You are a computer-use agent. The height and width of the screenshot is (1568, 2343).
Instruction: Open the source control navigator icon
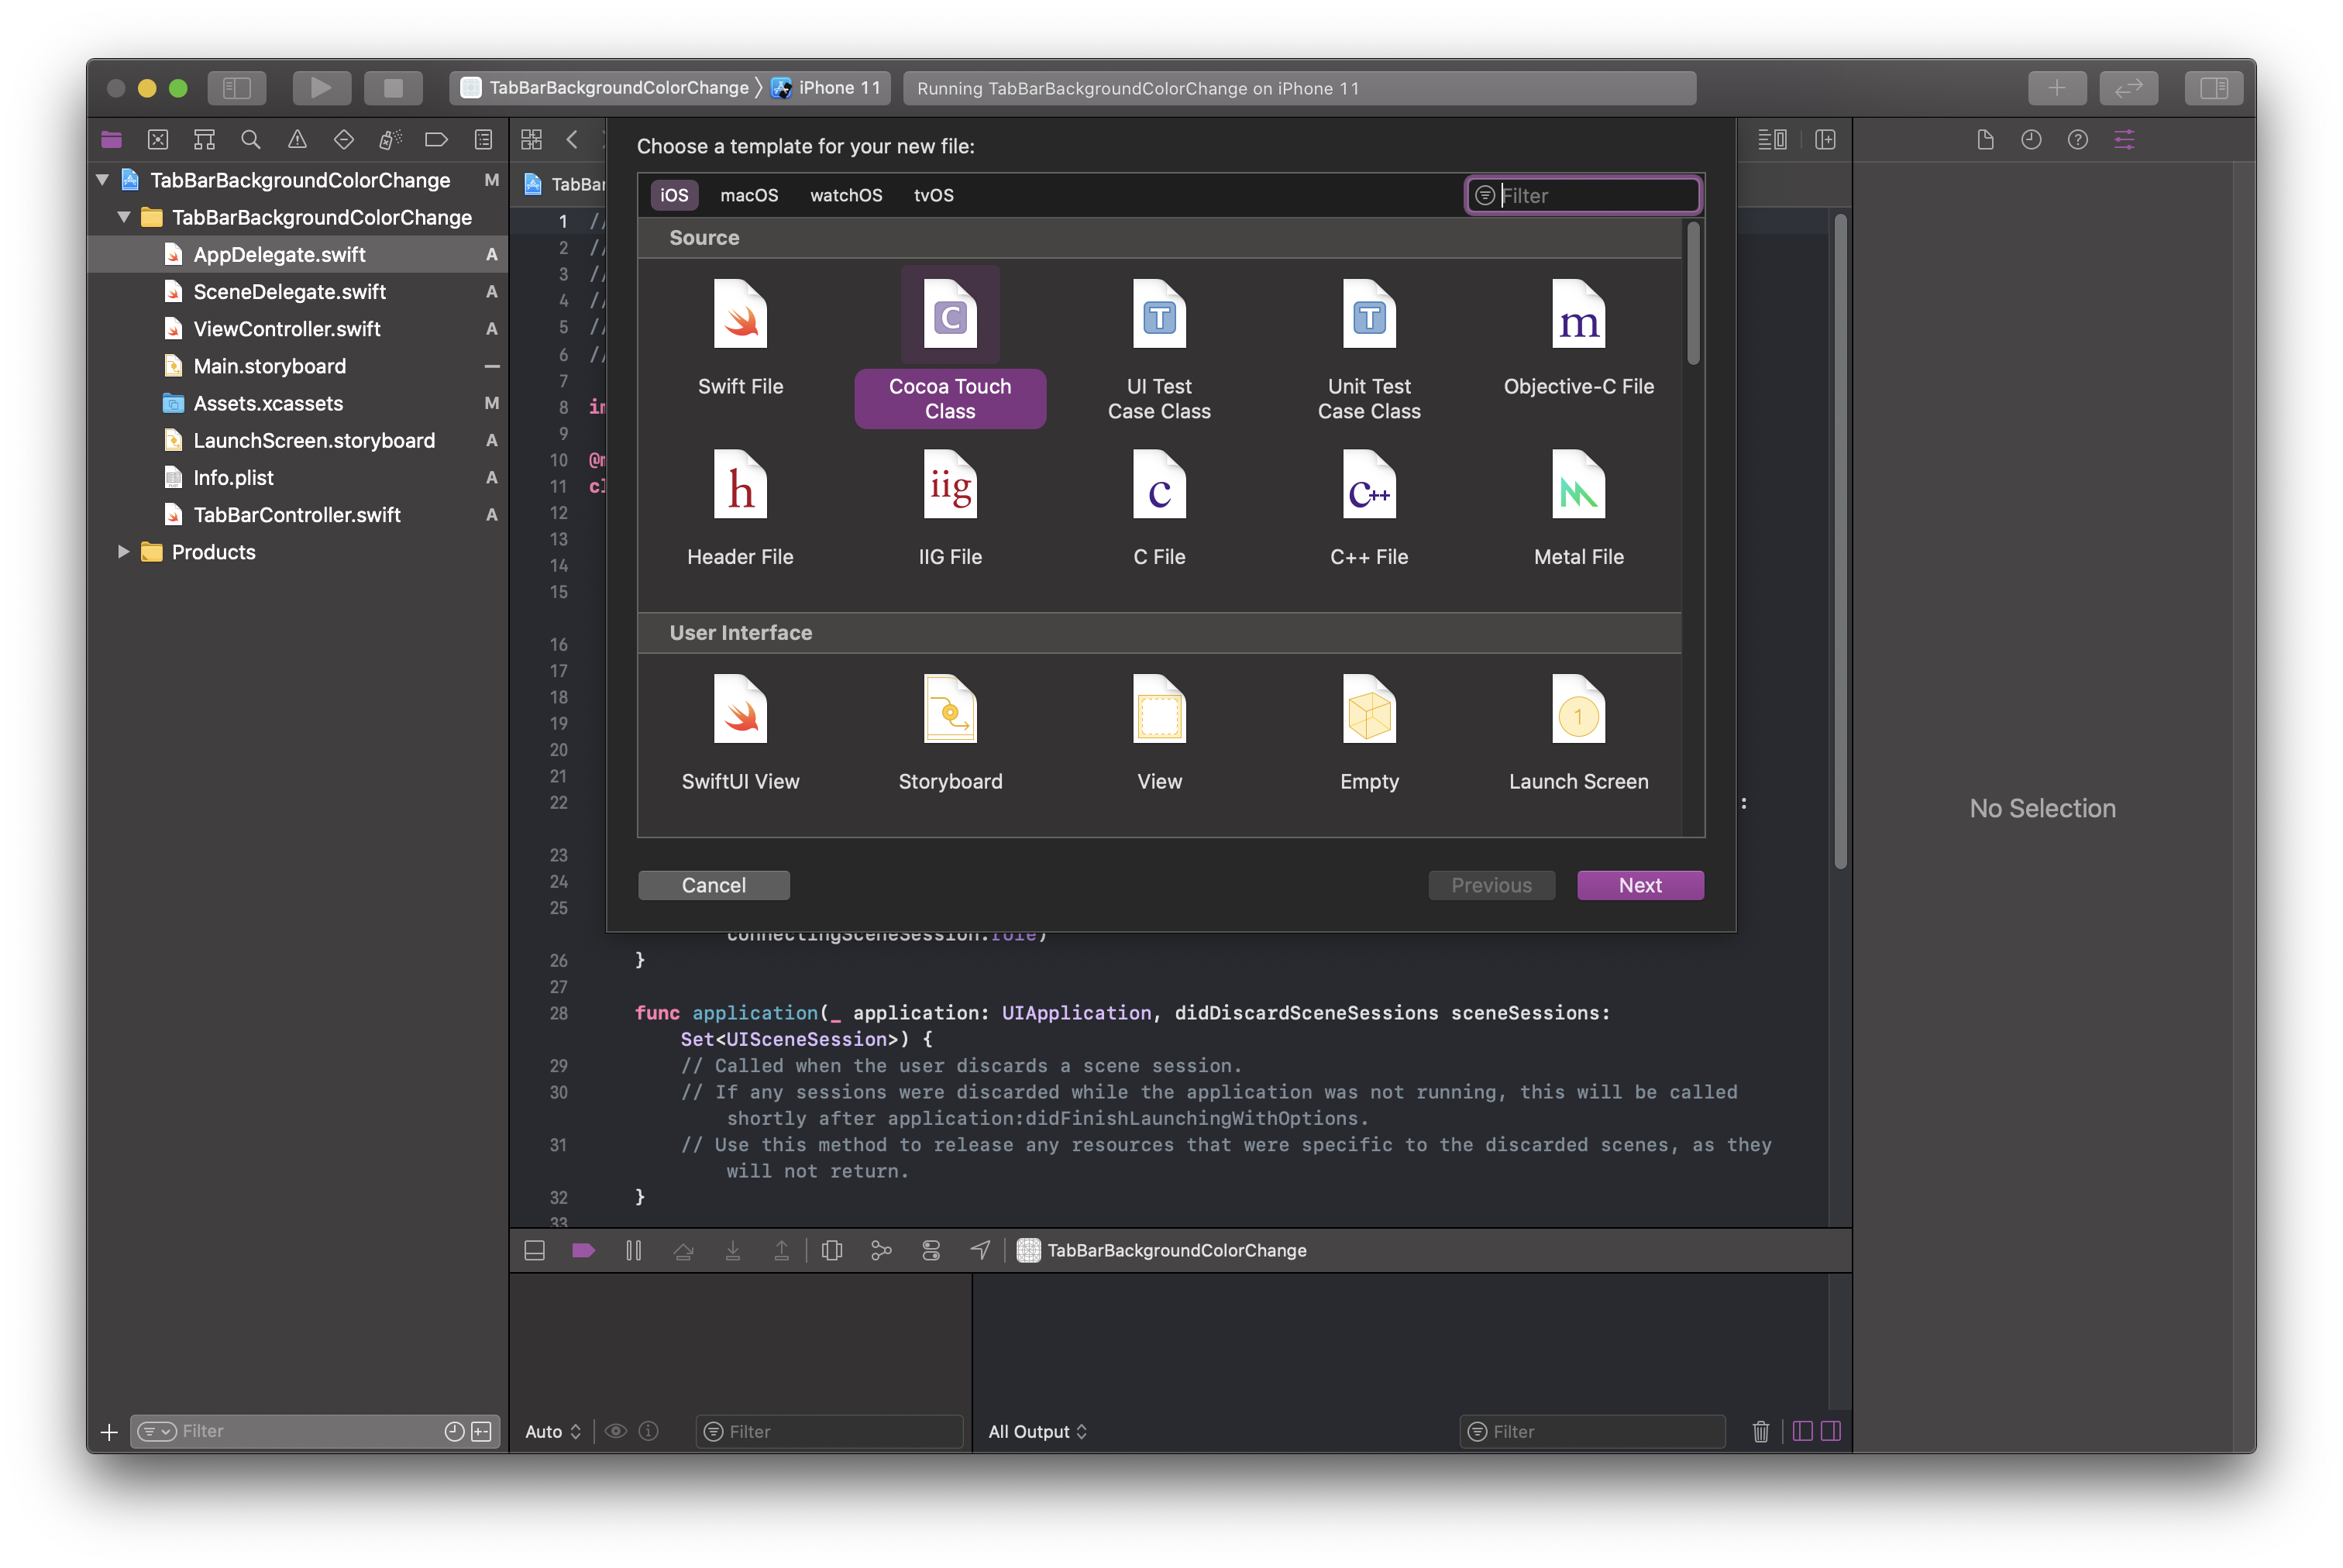158,140
